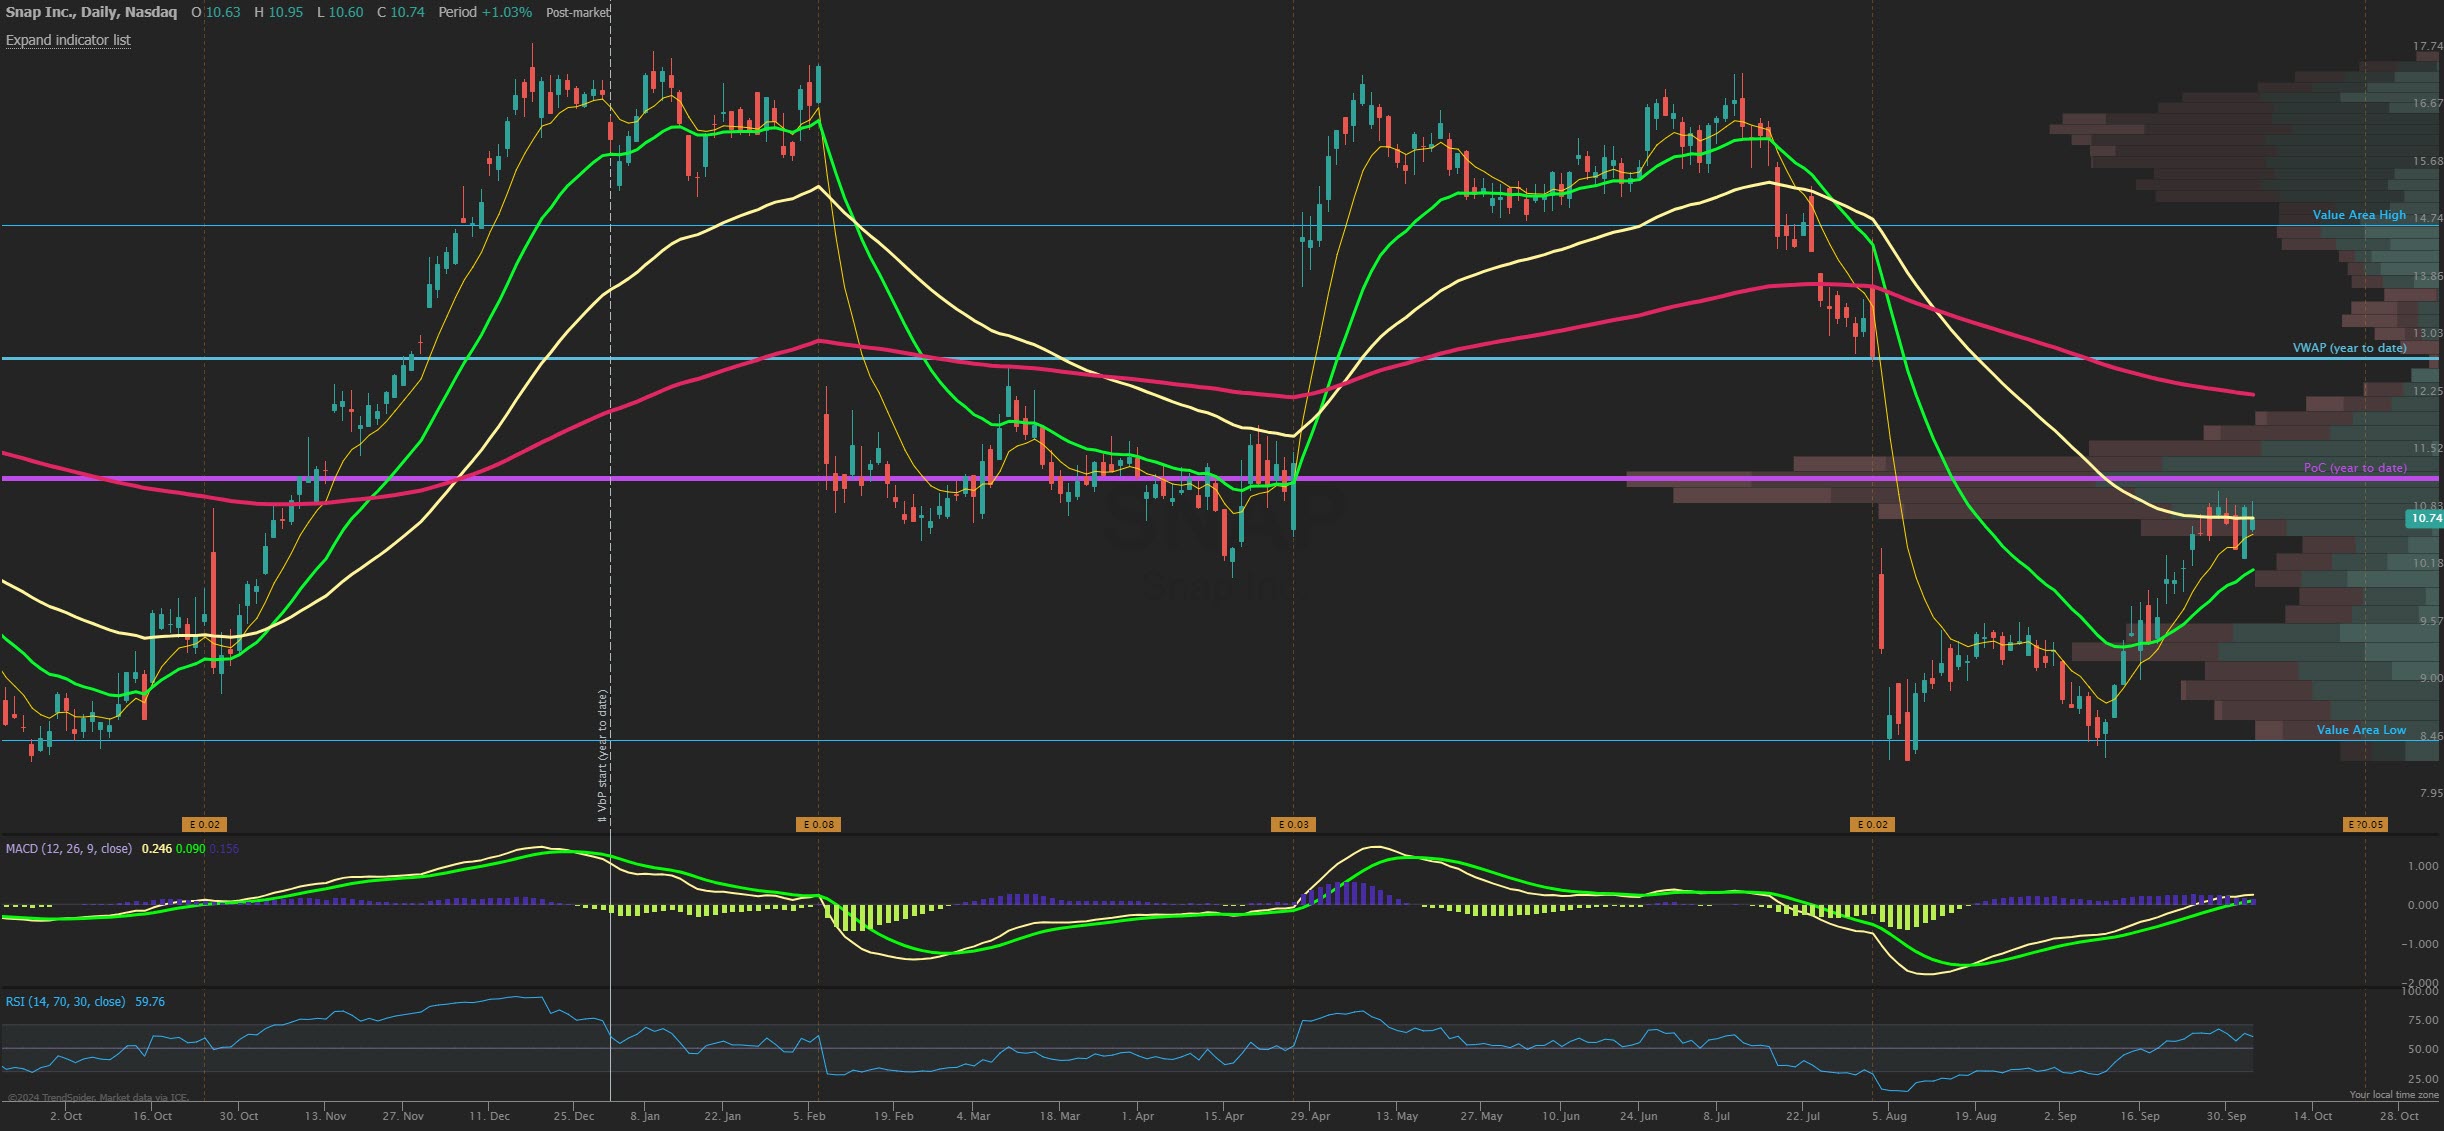The height and width of the screenshot is (1131, 2444).
Task: Click the Value Area High label
Action: point(2359,215)
